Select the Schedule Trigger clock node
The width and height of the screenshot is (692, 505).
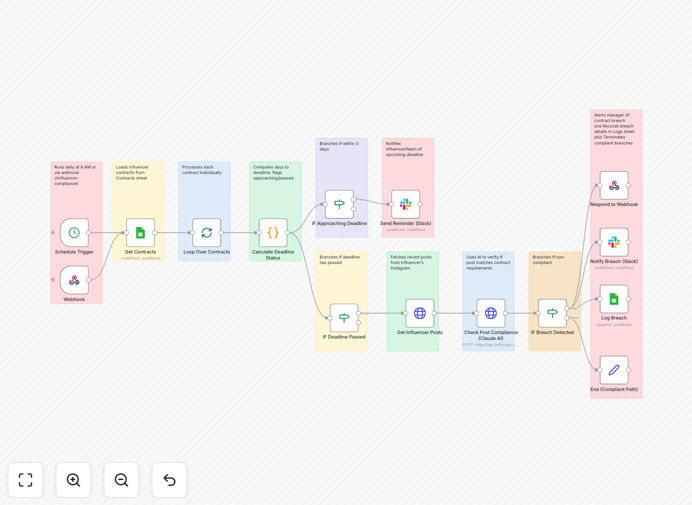74,233
